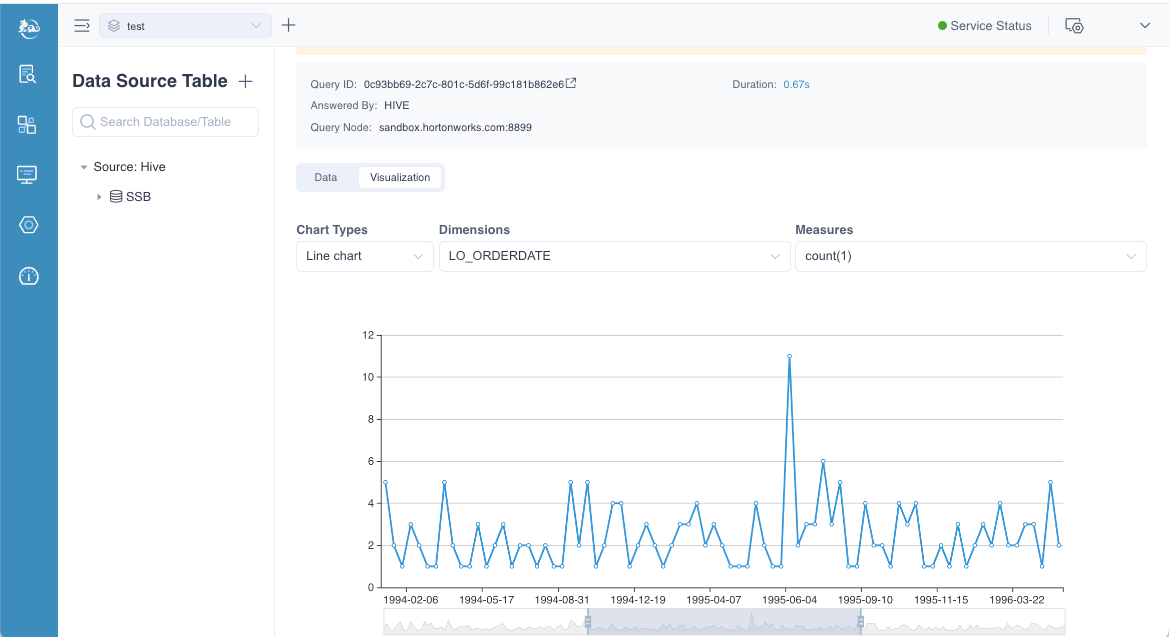This screenshot has width=1169, height=637.
Task: Switch to the Data tab
Action: point(326,177)
